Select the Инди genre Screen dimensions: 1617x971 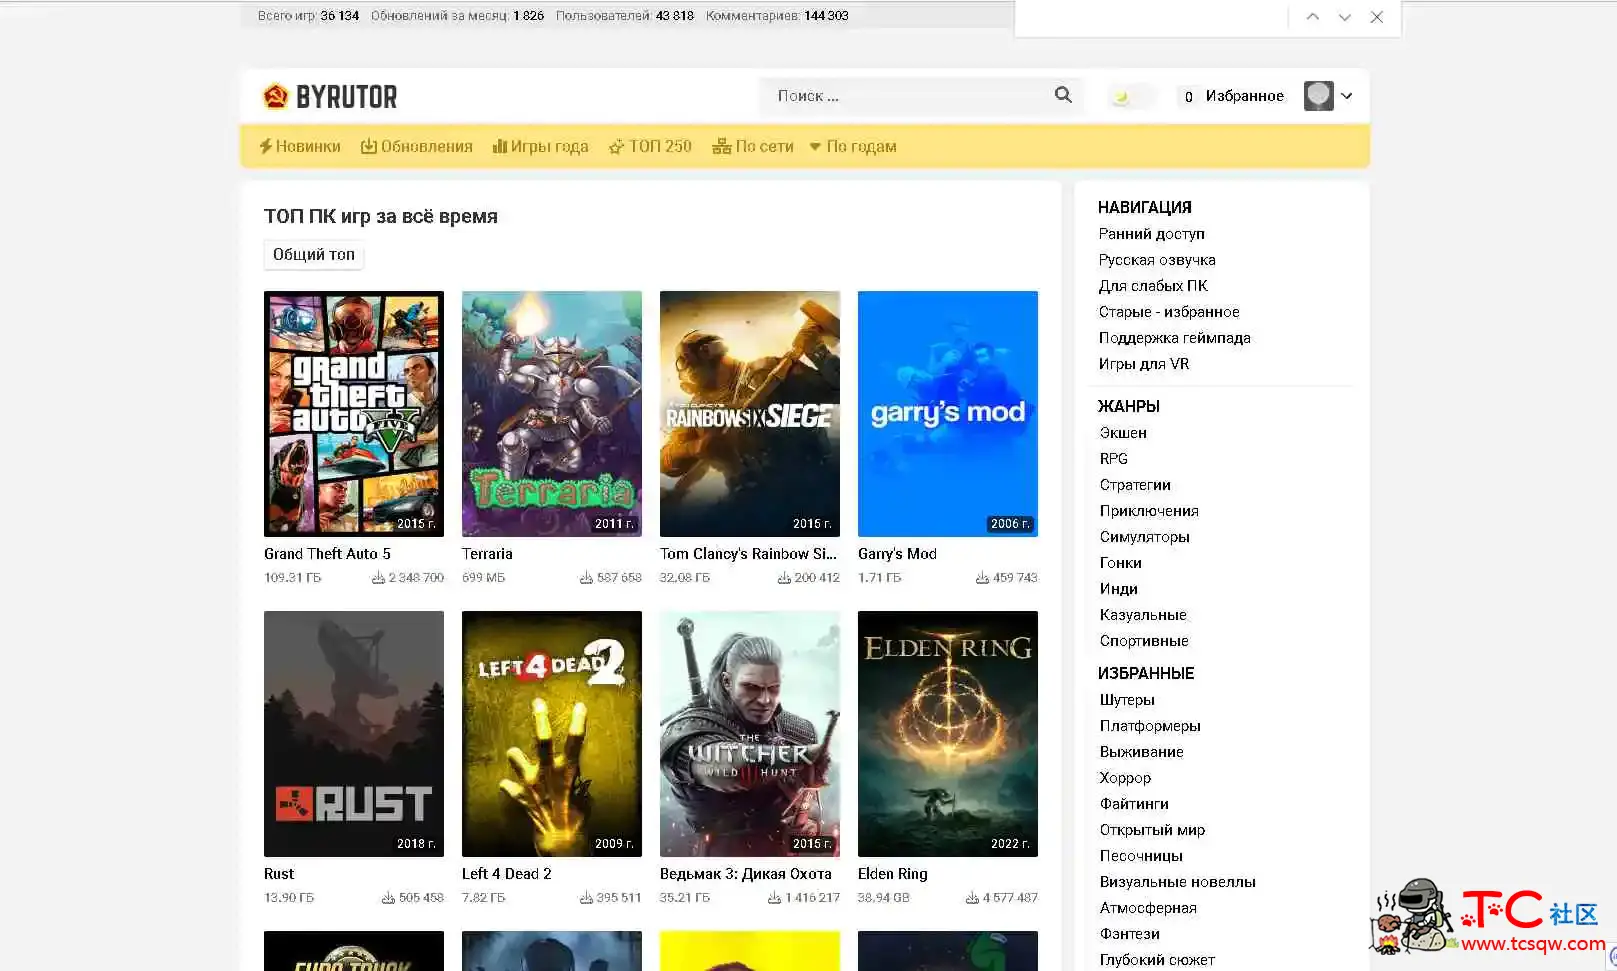point(1118,589)
